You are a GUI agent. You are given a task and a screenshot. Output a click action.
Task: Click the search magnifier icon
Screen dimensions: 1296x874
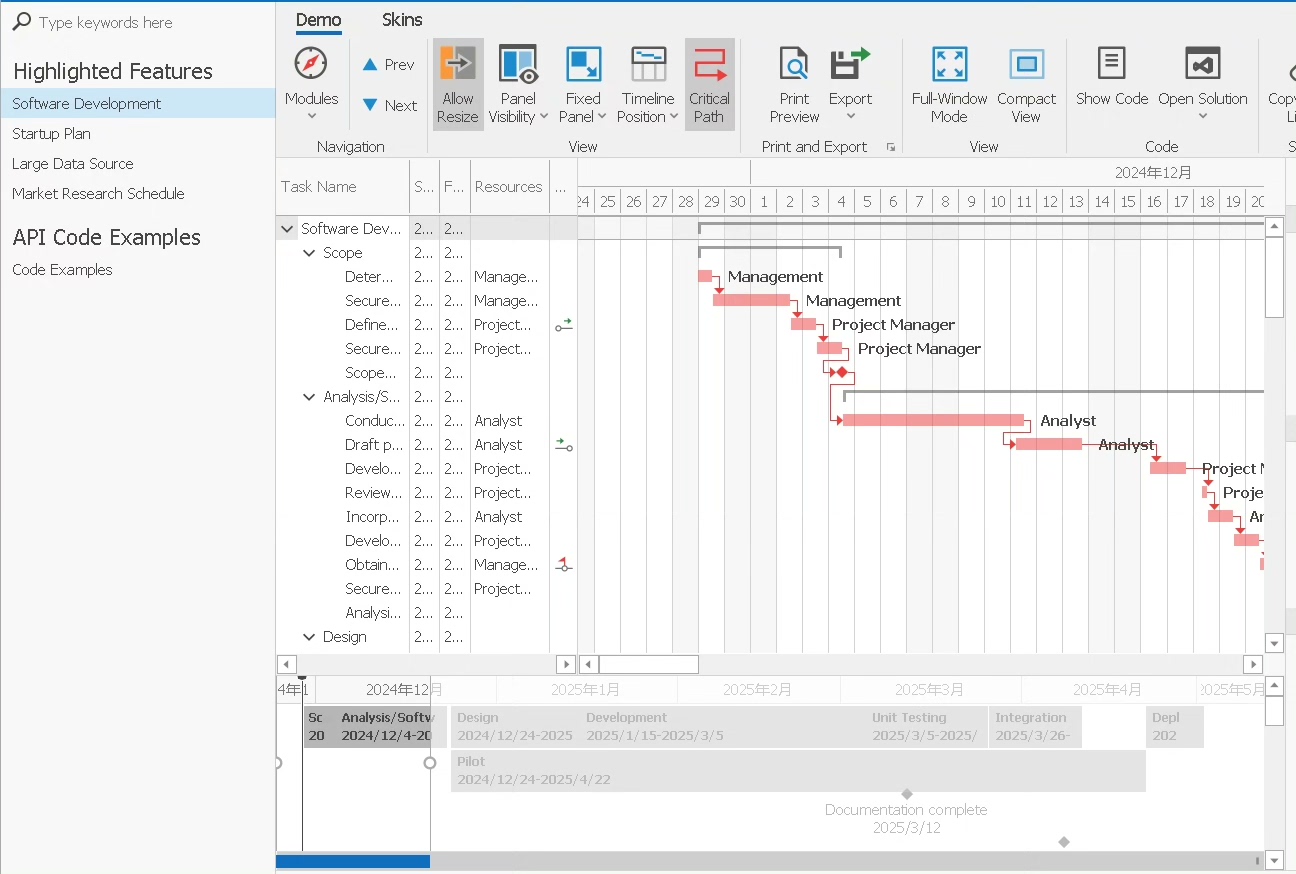pyautogui.click(x=21, y=22)
